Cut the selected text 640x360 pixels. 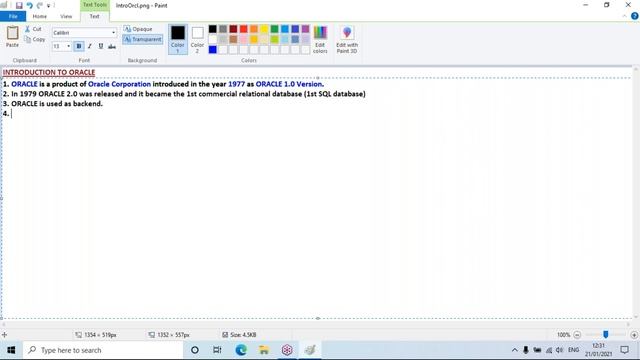[x=33, y=29]
